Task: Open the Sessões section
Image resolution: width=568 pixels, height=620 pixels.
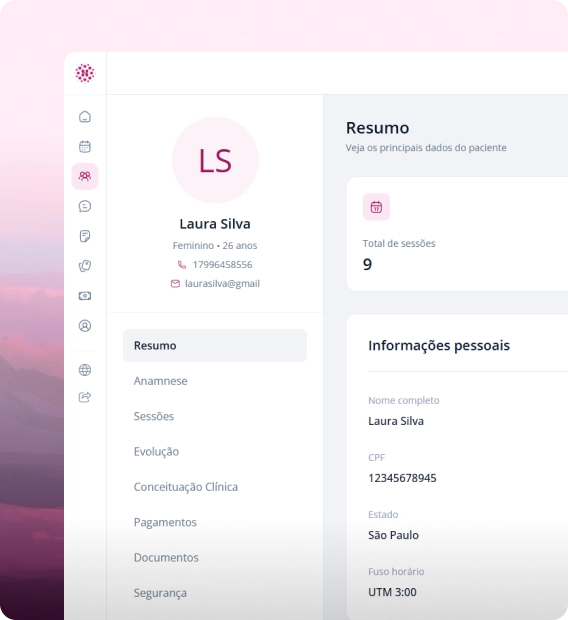Action: pyautogui.click(x=154, y=416)
